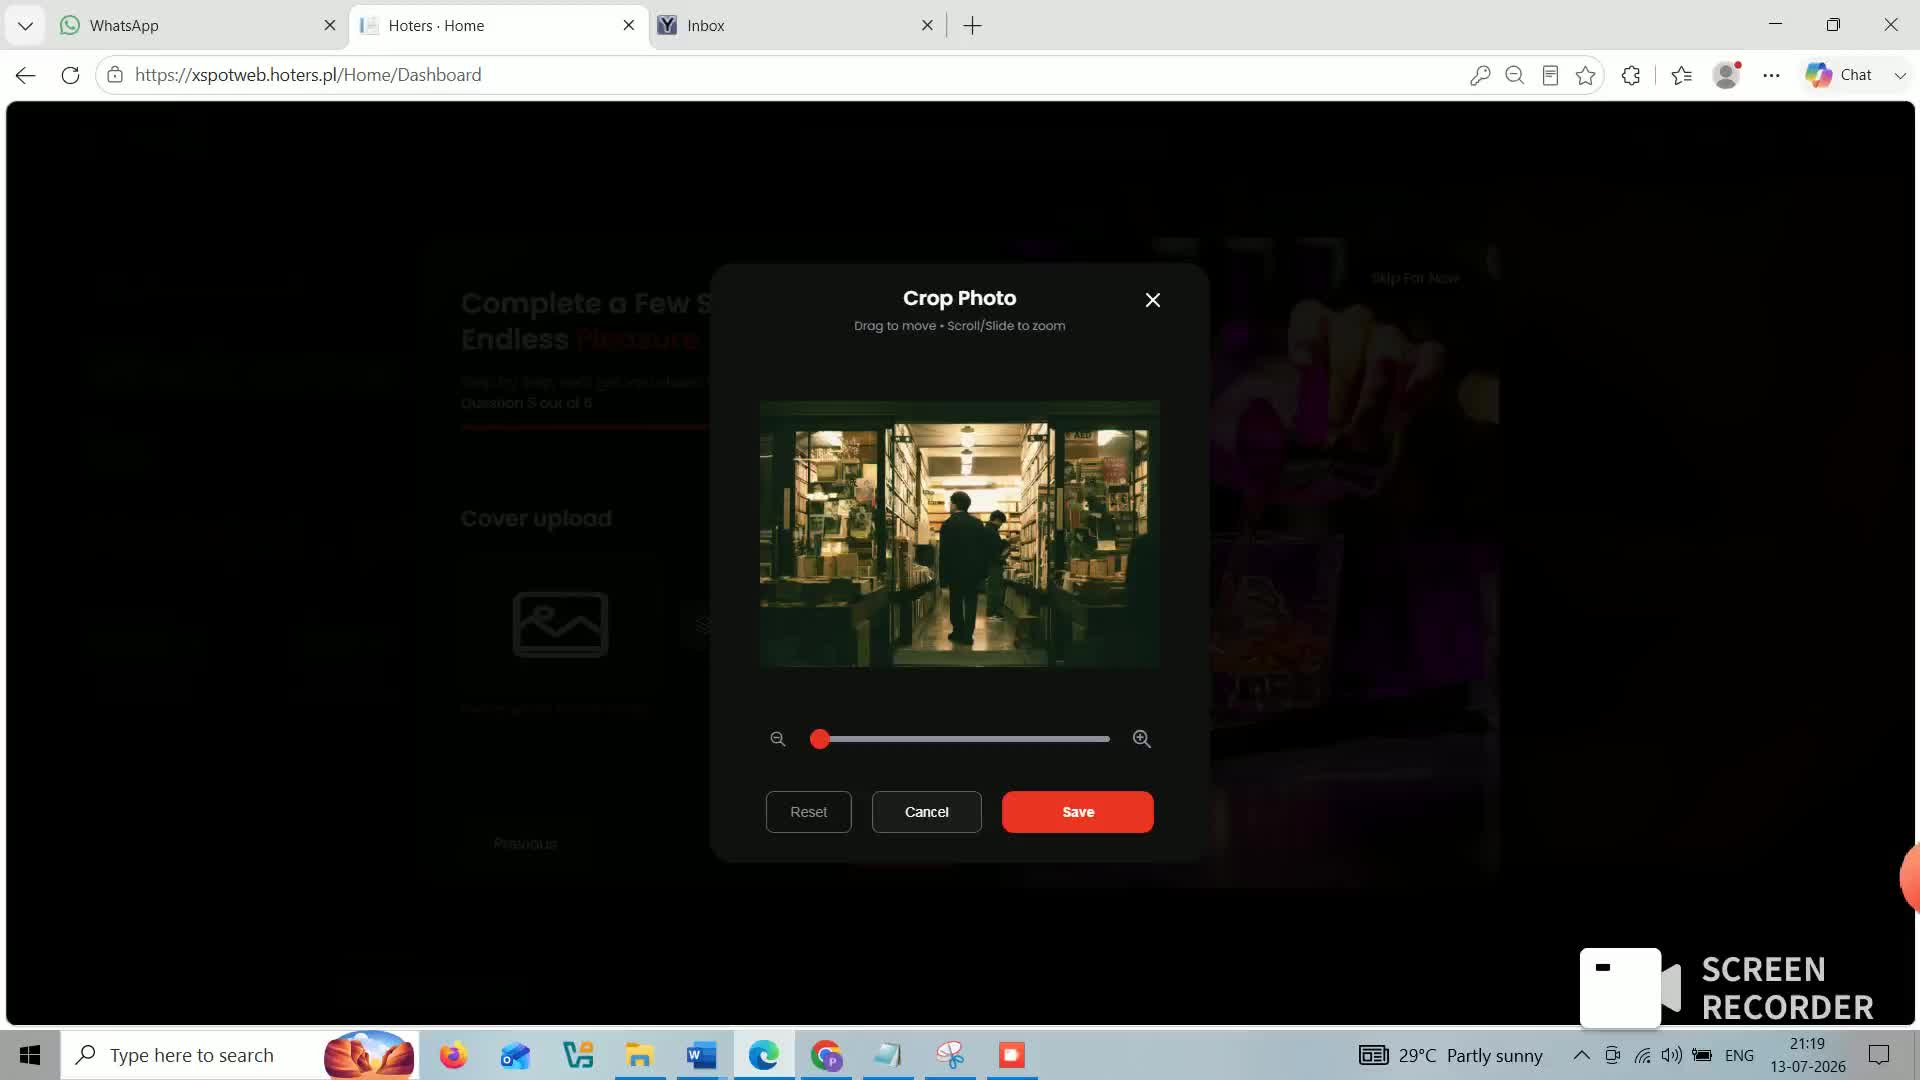The height and width of the screenshot is (1080, 1920).
Task: Switch the ENG input language
Action: (x=1739, y=1055)
